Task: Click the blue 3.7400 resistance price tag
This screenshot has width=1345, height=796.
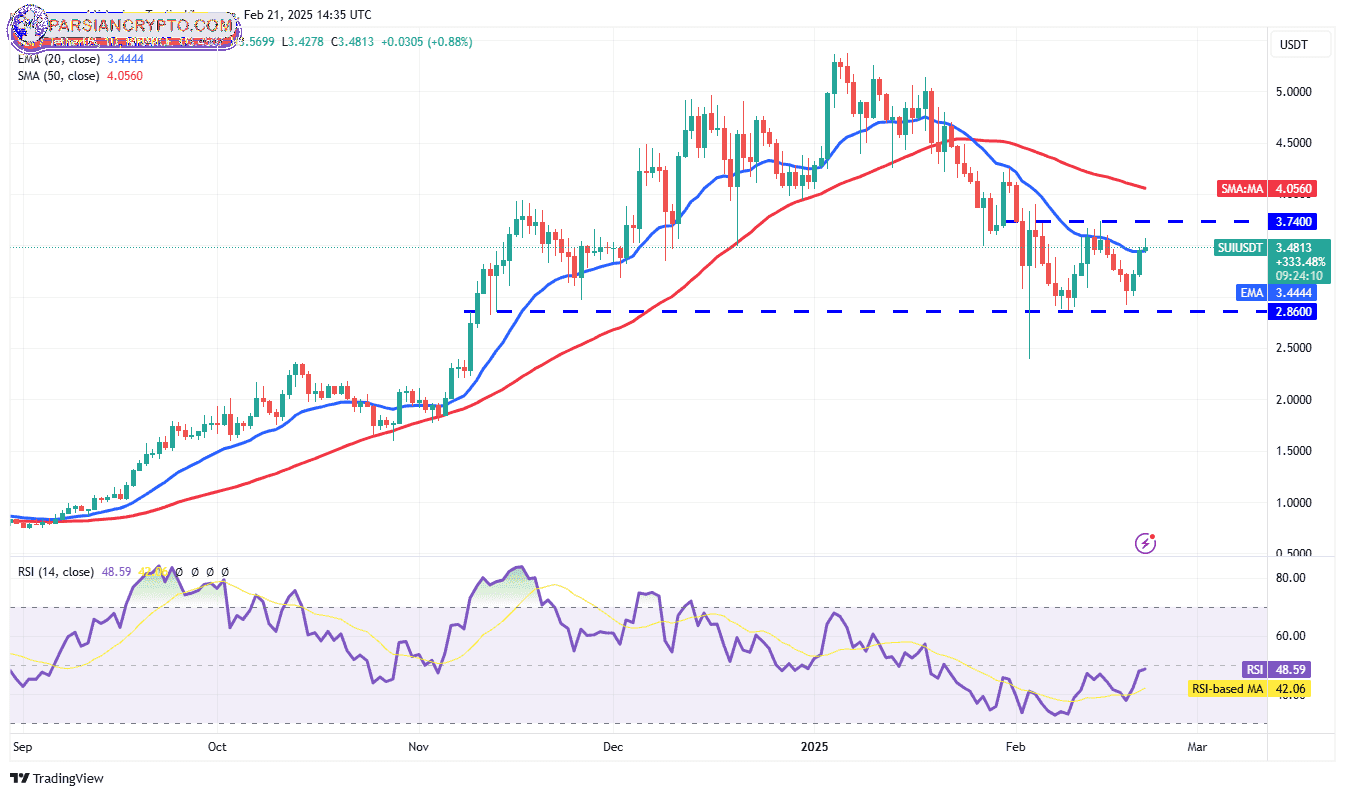Action: coord(1295,221)
